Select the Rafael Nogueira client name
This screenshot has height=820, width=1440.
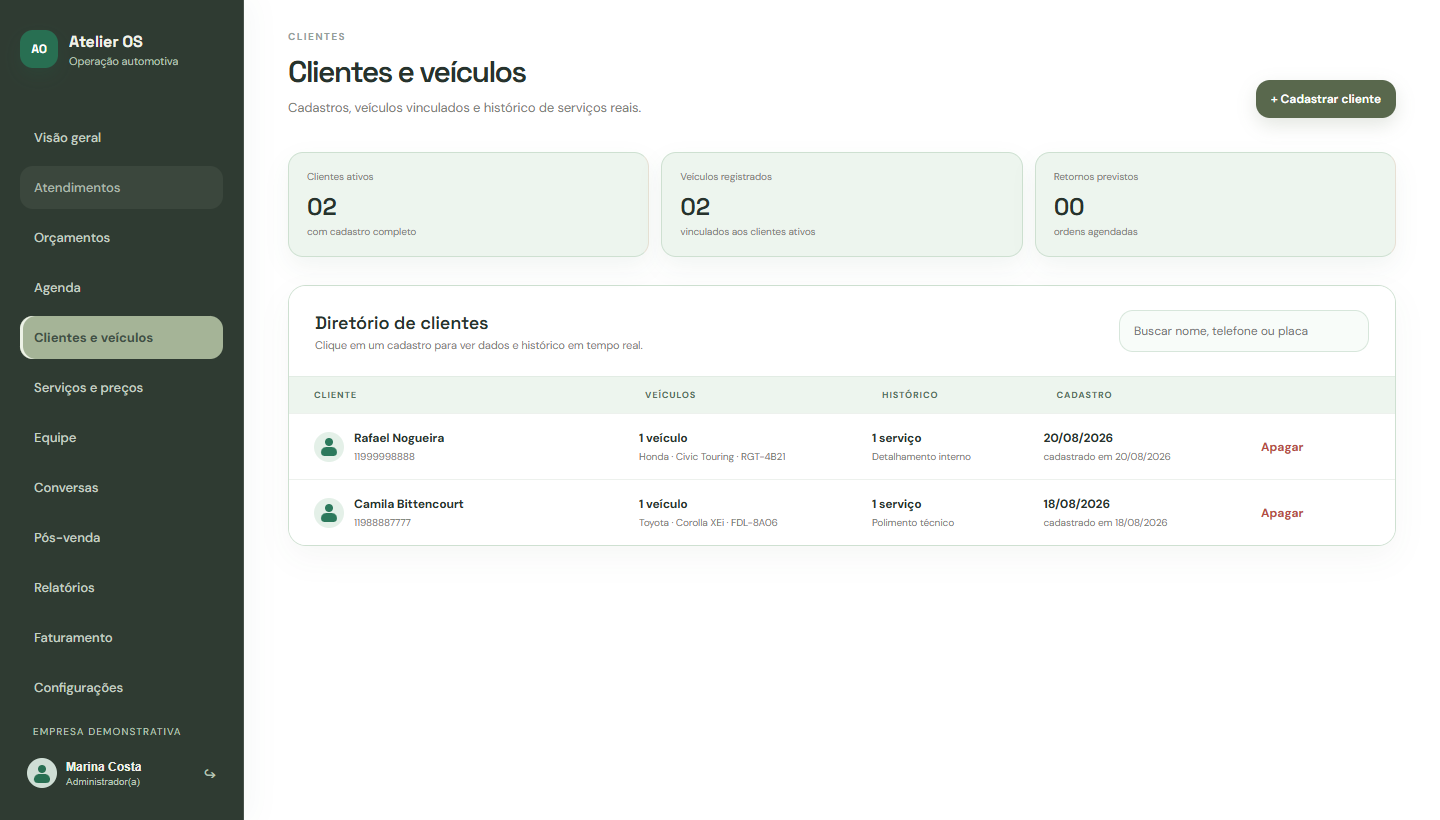399,438
